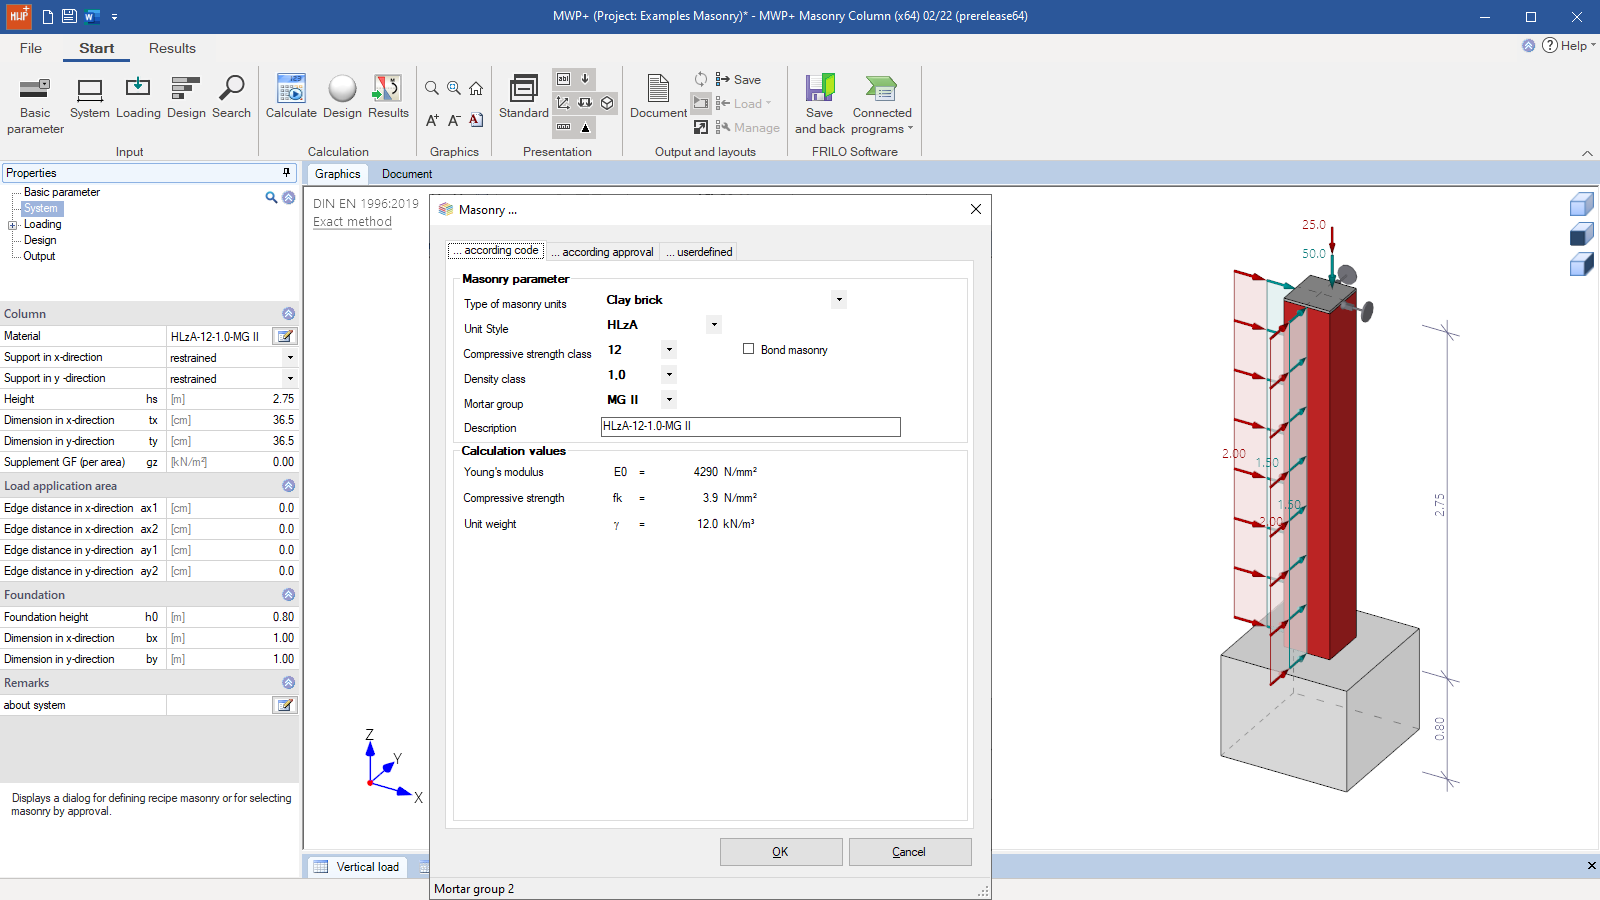Viewport: 1600px width, 900px height.
Task: Open the Density class dropdown
Action: pos(669,374)
